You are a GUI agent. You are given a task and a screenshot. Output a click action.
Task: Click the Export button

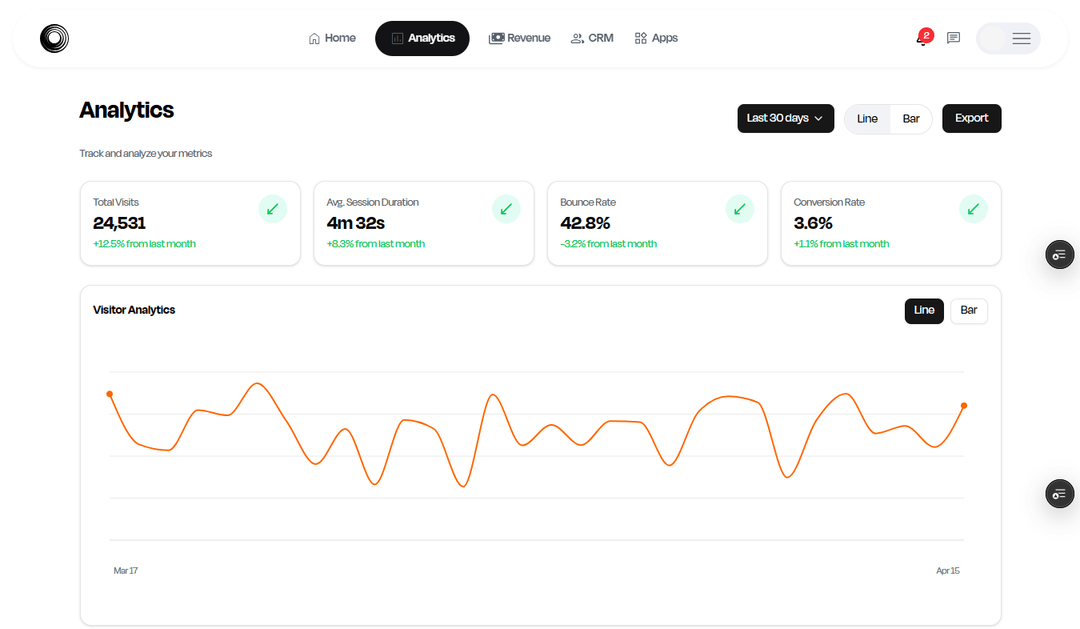click(971, 118)
